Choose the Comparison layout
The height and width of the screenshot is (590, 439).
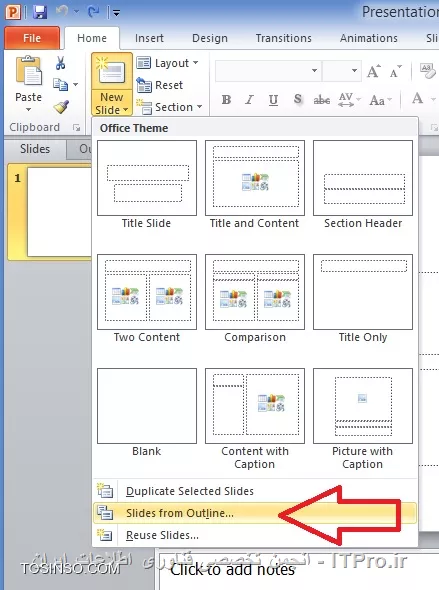[x=255, y=299]
